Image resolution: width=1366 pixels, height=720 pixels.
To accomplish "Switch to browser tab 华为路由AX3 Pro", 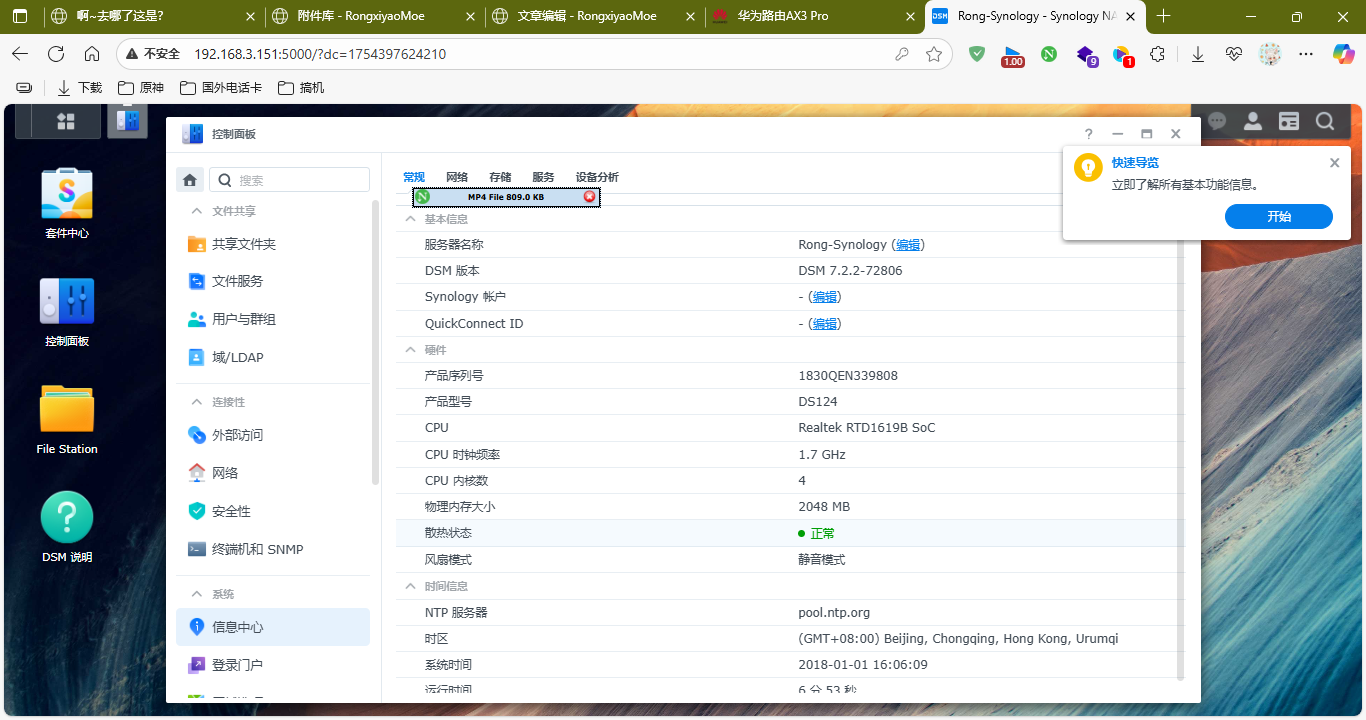I will click(x=811, y=16).
